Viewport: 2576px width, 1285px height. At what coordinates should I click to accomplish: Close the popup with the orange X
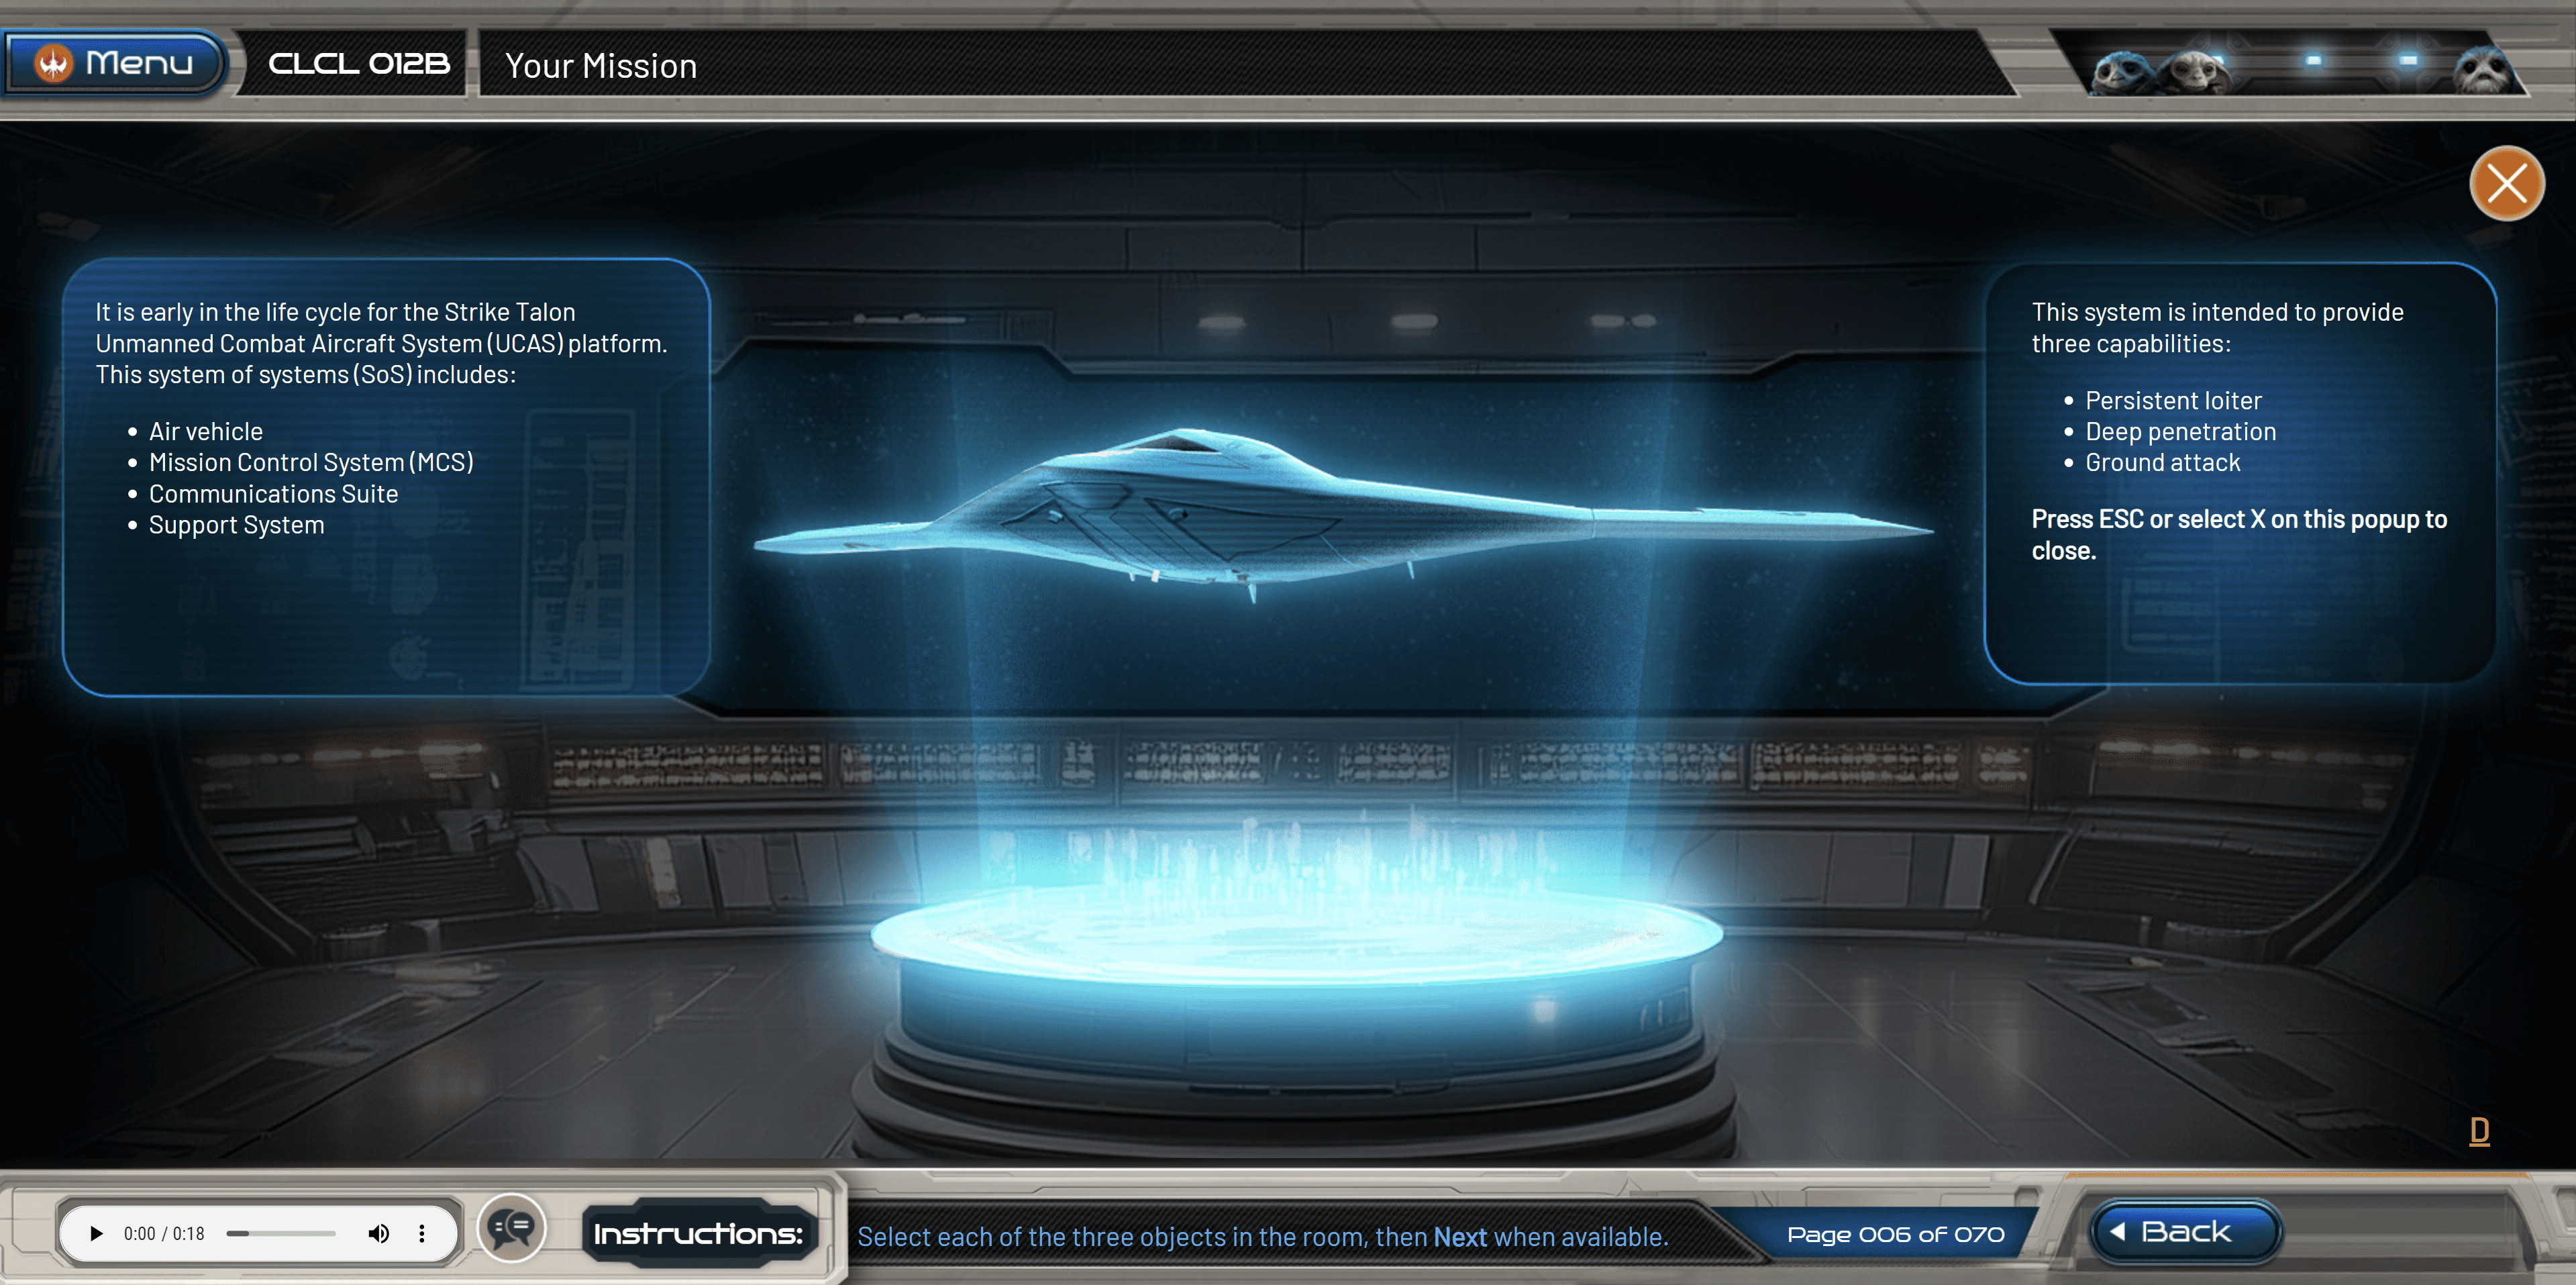click(x=2506, y=184)
